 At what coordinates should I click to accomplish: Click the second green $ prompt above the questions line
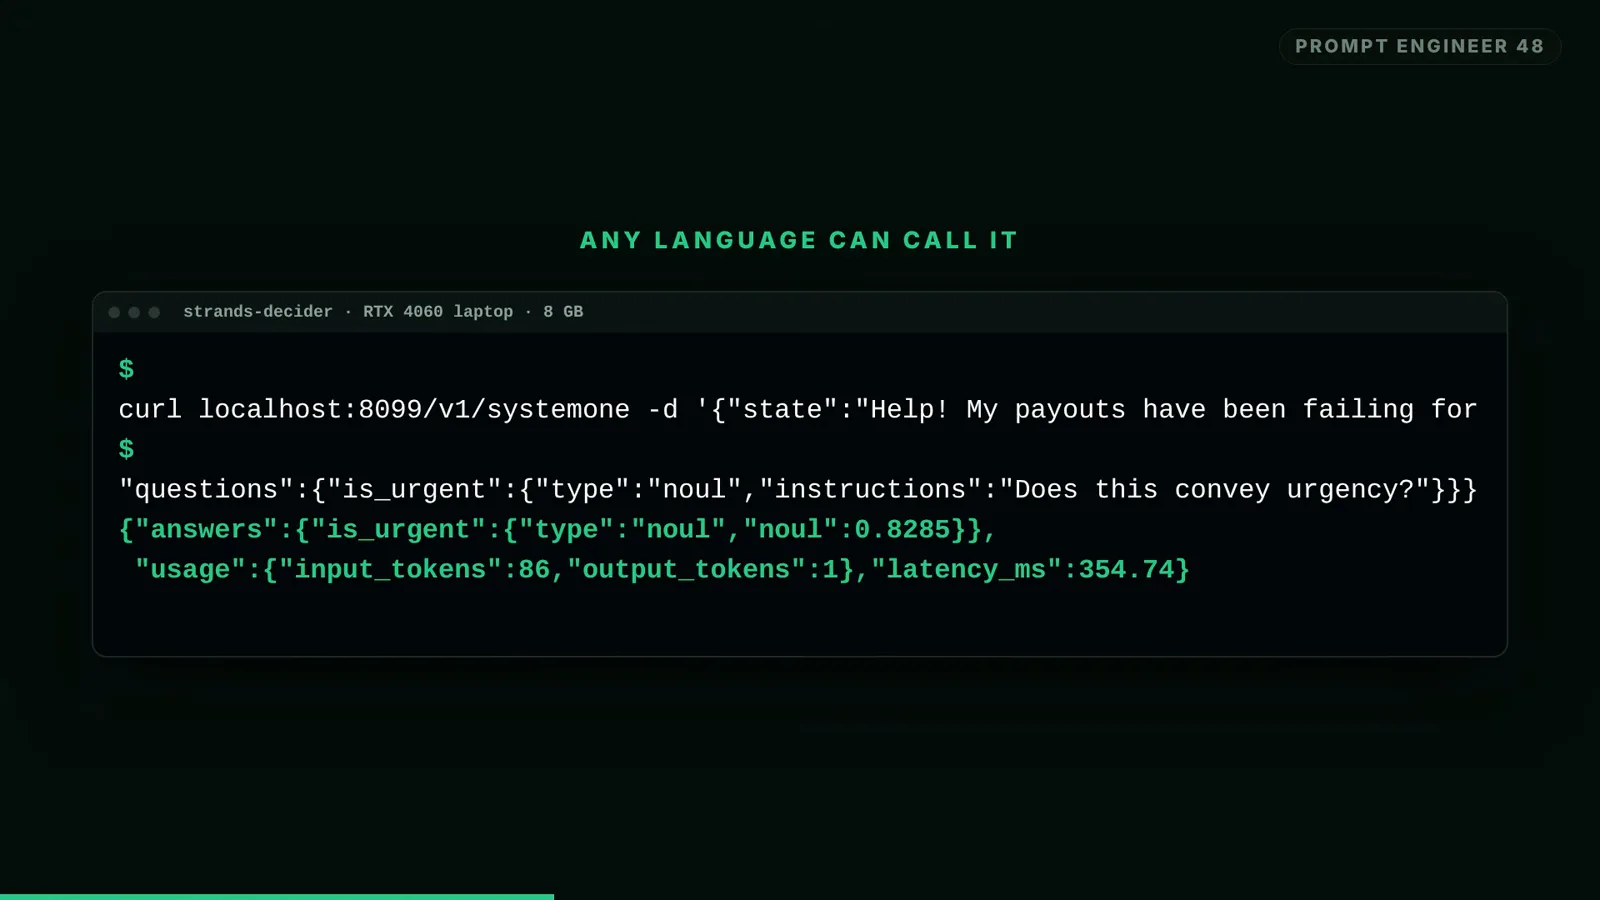(x=126, y=449)
